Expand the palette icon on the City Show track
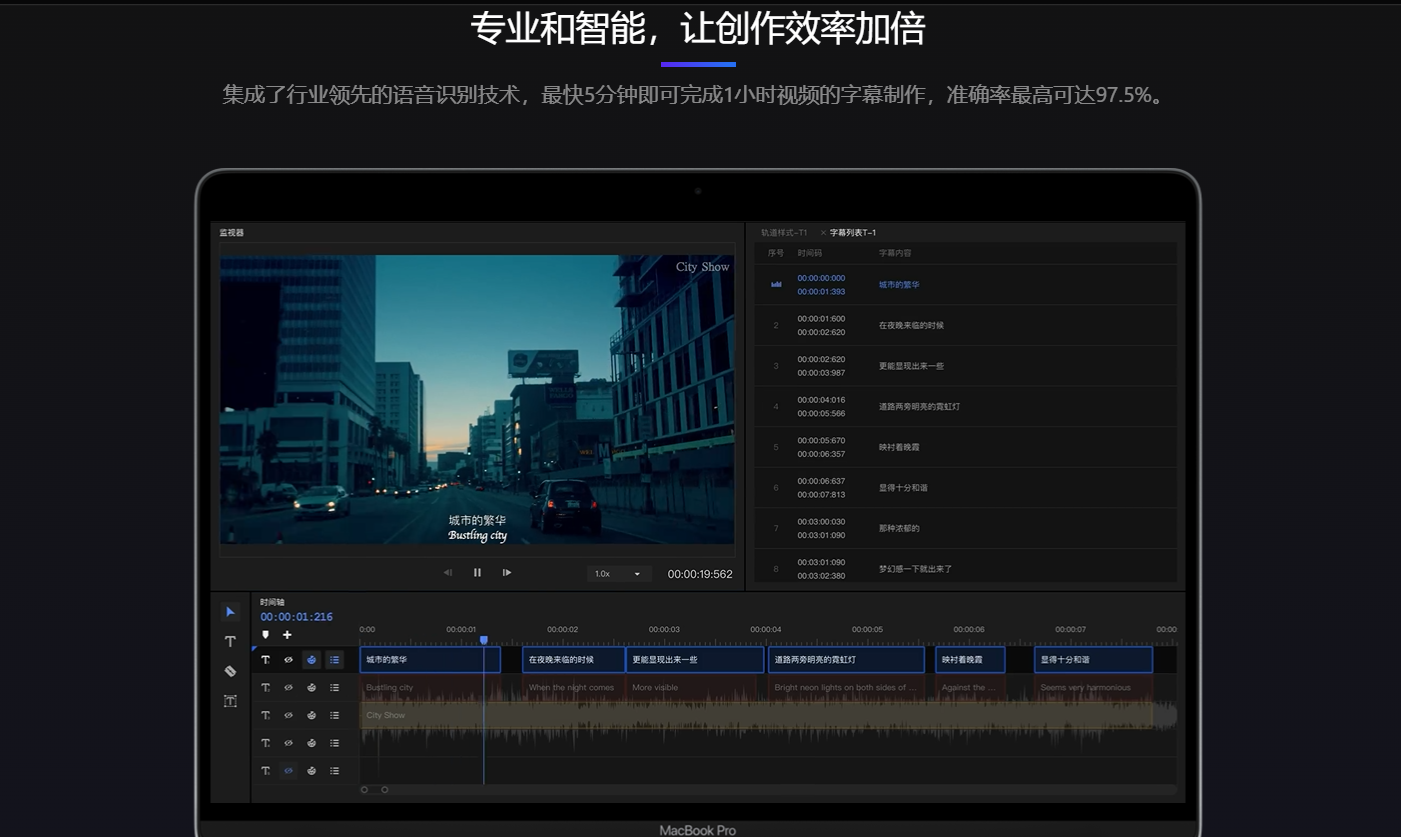This screenshot has height=837, width=1401. pyautogui.click(x=311, y=715)
